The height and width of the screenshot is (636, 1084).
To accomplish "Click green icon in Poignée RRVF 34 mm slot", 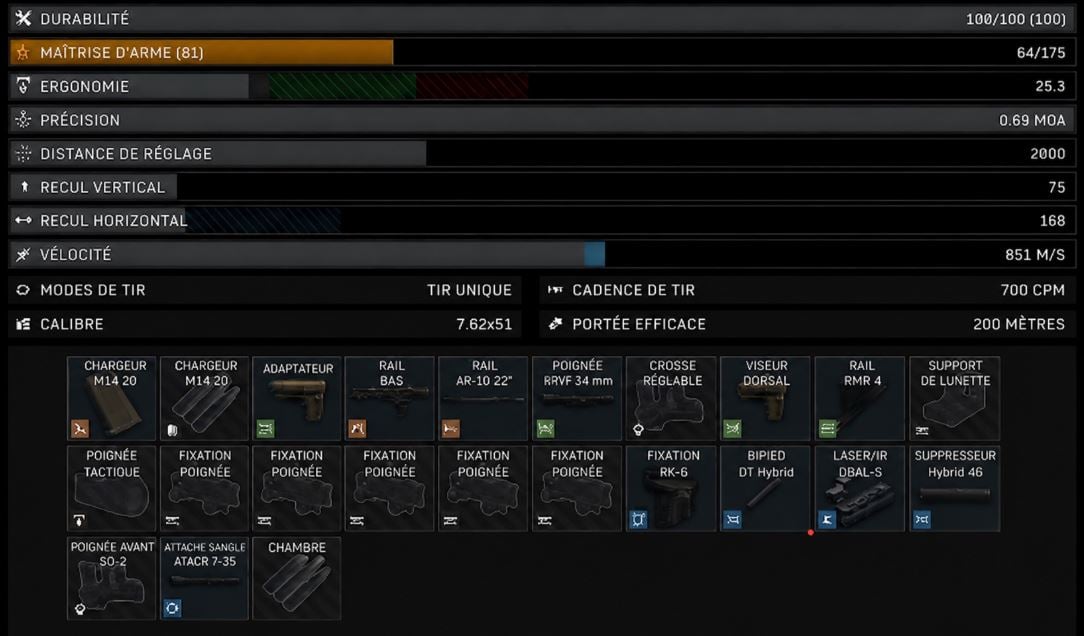I will pyautogui.click(x=545, y=429).
